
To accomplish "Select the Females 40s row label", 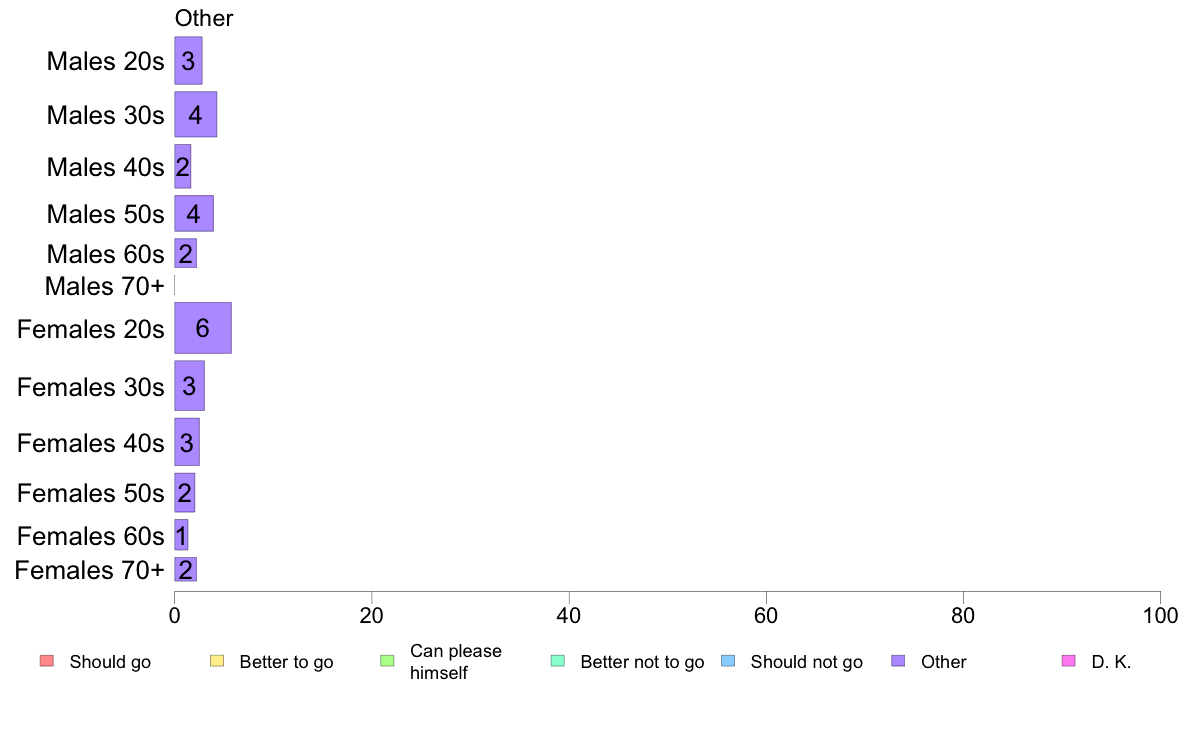I will tap(91, 443).
